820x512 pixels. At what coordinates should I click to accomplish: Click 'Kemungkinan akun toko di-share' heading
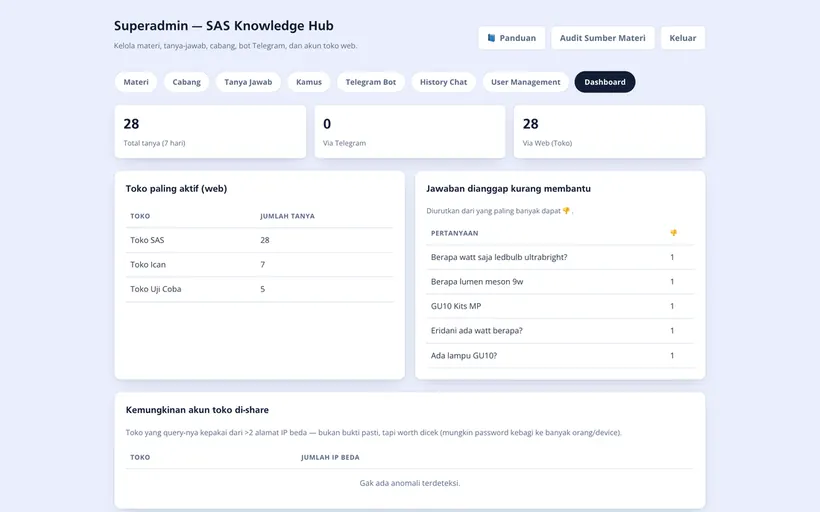point(197,410)
